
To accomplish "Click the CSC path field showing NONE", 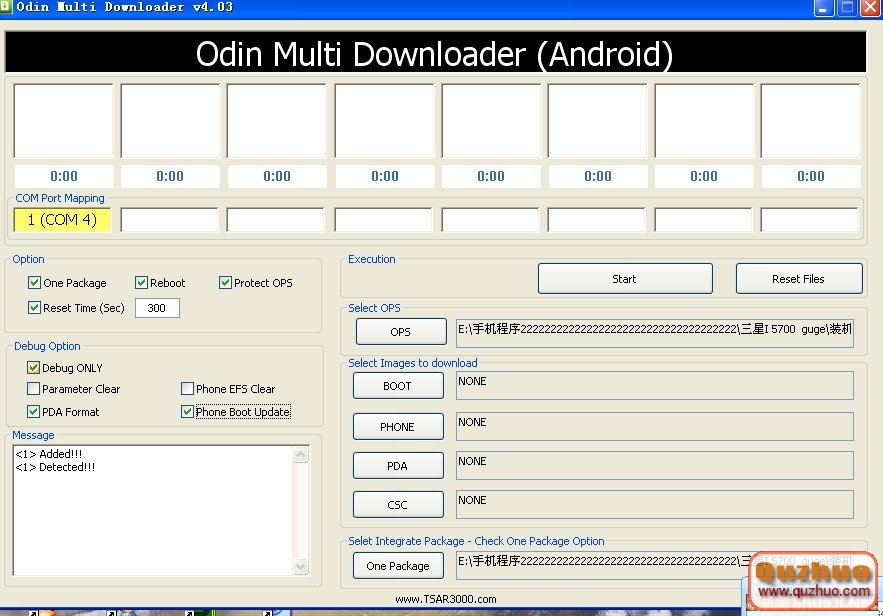I will (655, 505).
